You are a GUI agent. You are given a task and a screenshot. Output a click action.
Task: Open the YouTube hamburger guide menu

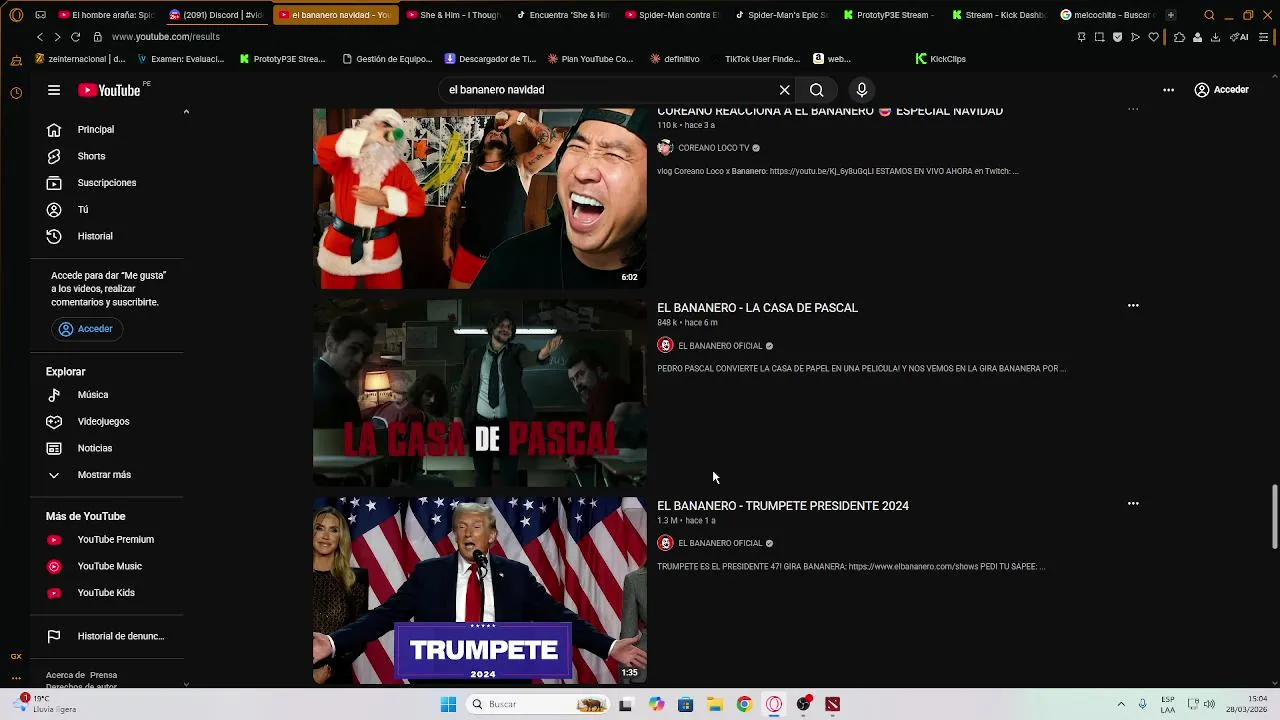point(54,90)
